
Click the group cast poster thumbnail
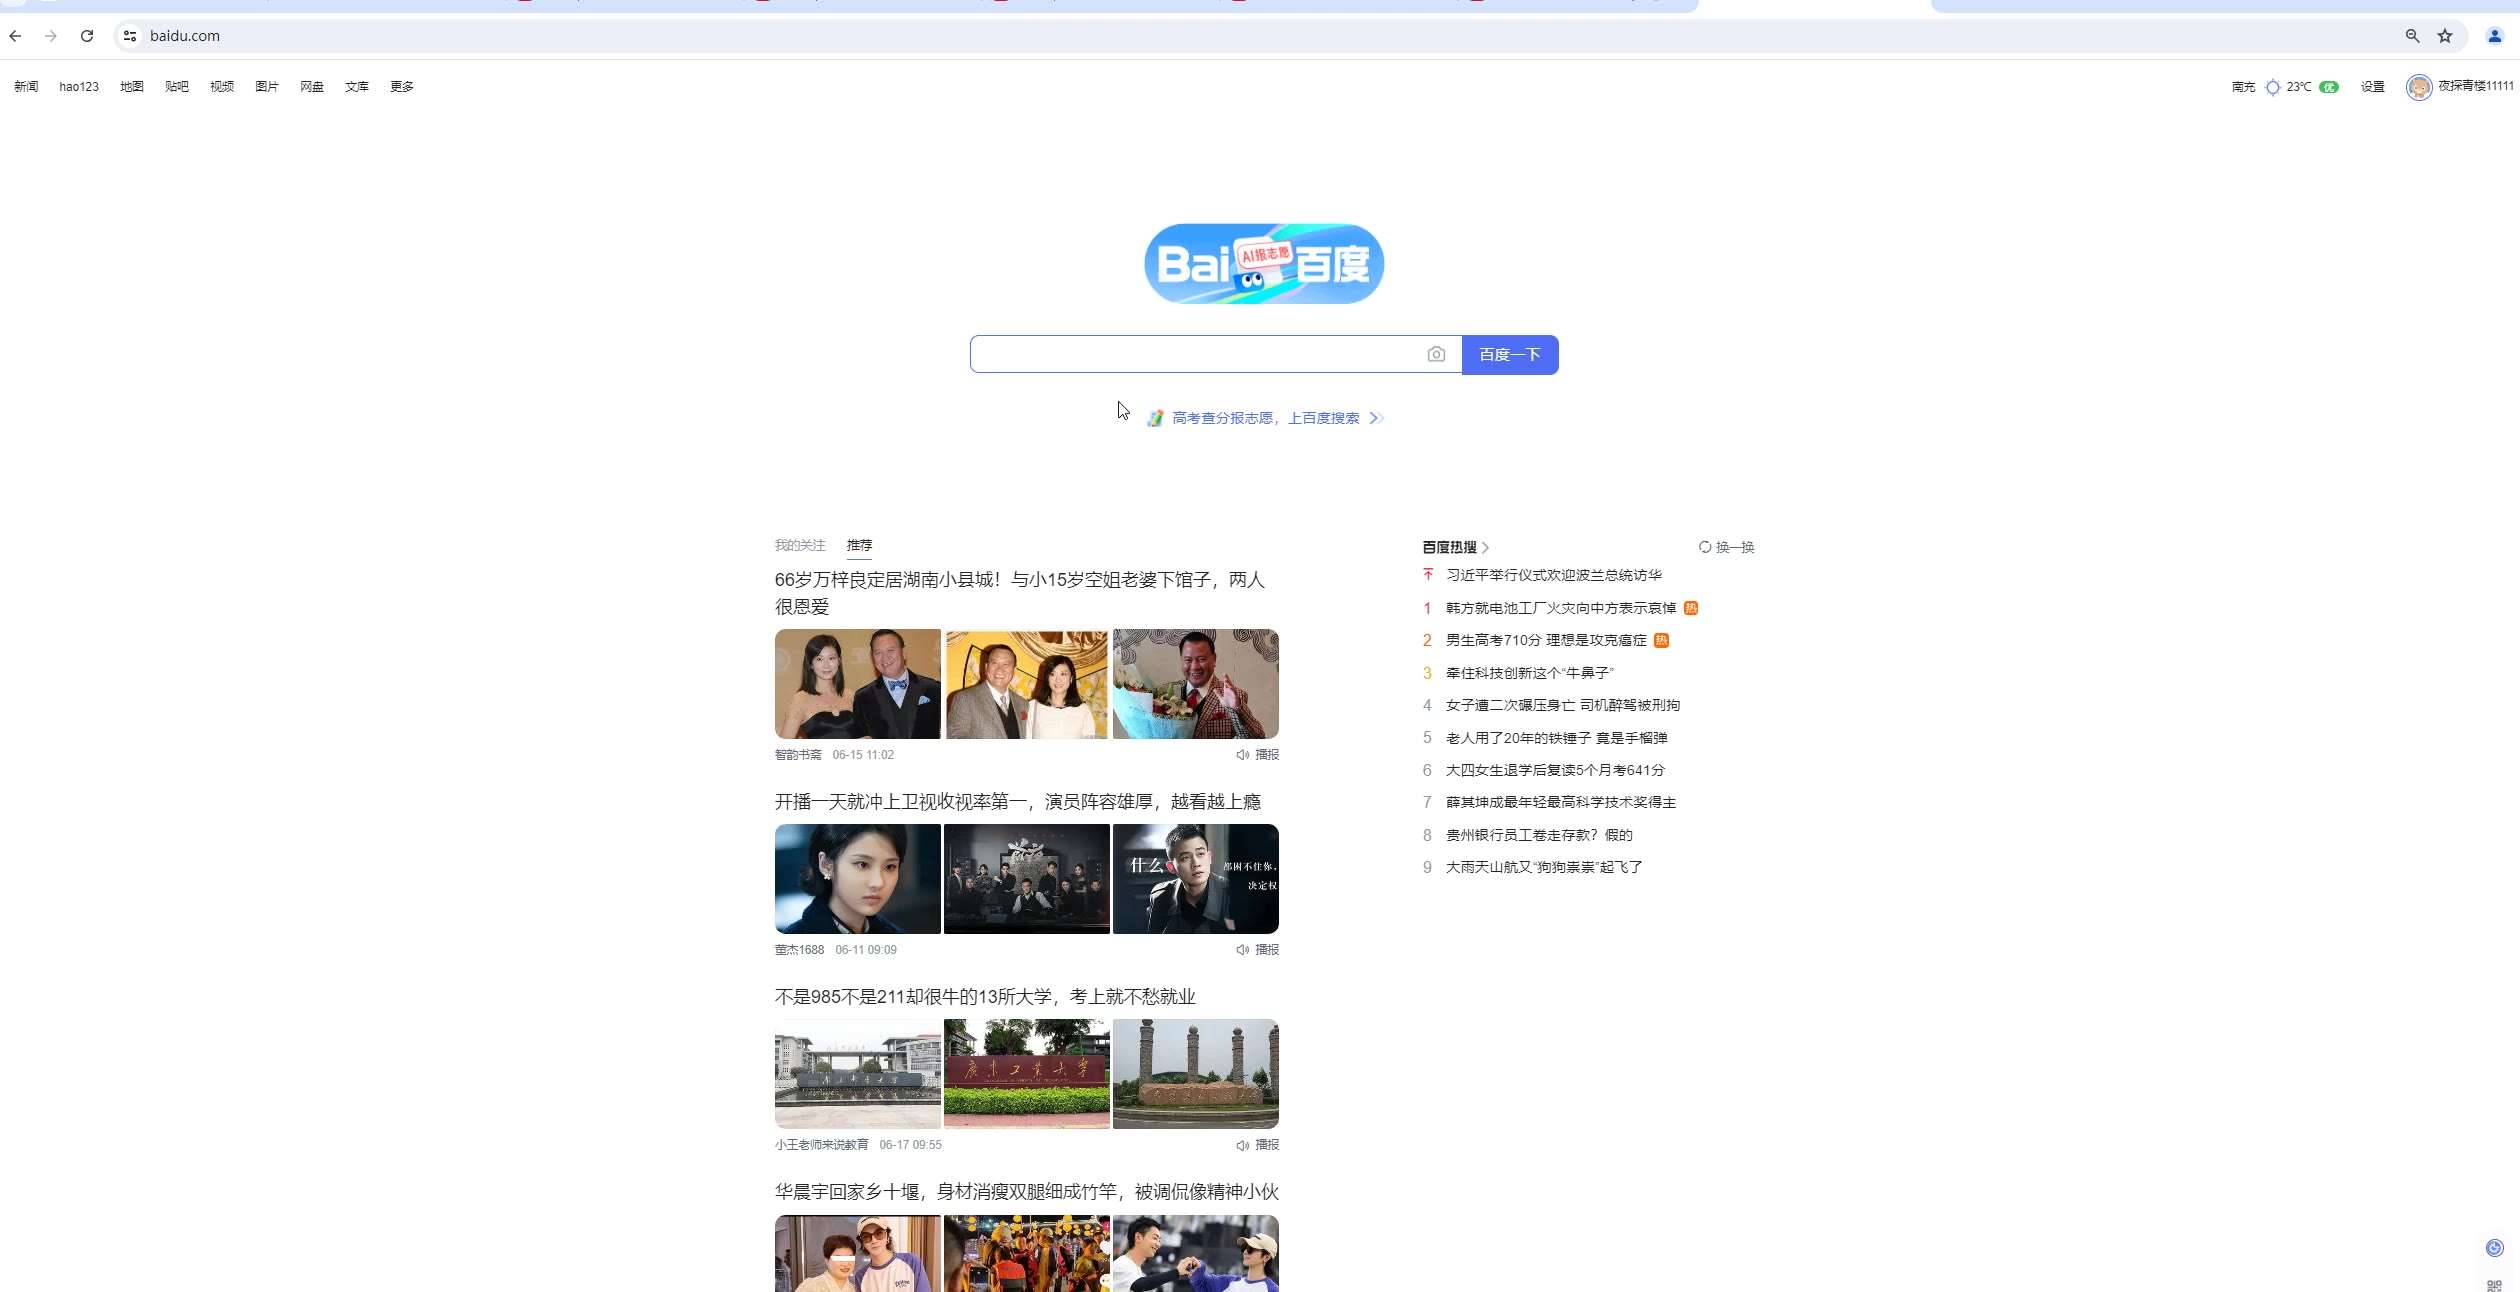point(1027,879)
